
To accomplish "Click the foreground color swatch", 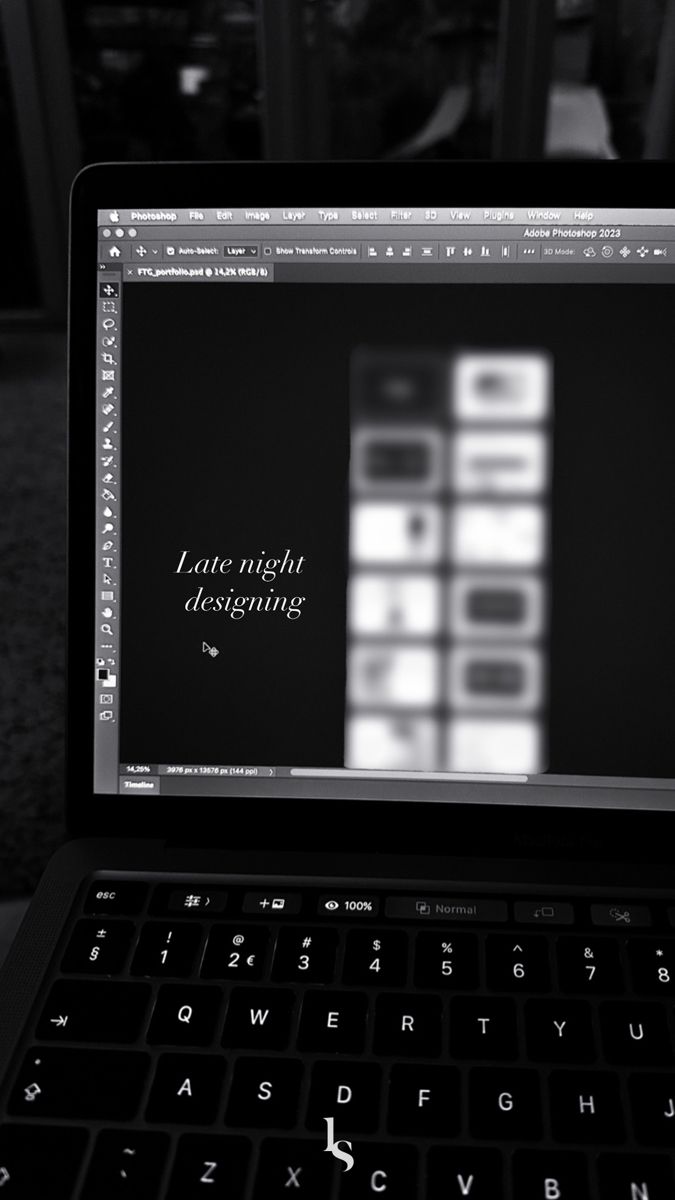I will click(103, 676).
